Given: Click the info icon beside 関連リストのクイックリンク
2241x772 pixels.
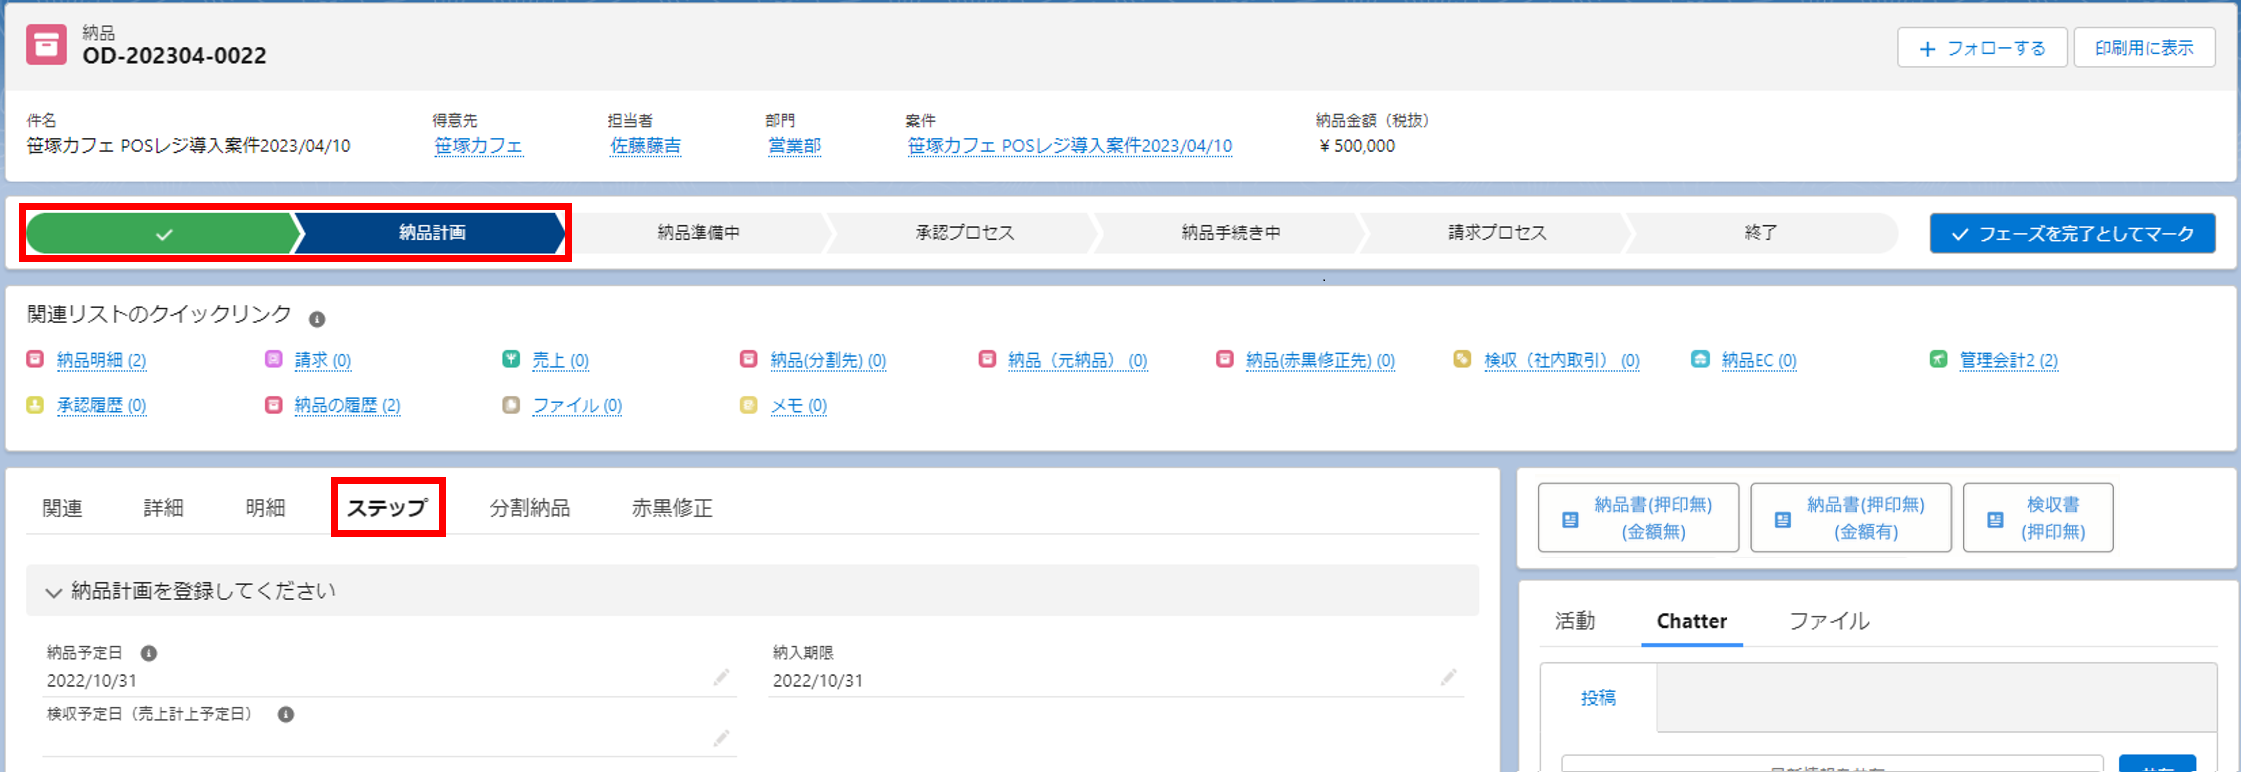Looking at the screenshot, I should pyautogui.click(x=317, y=319).
